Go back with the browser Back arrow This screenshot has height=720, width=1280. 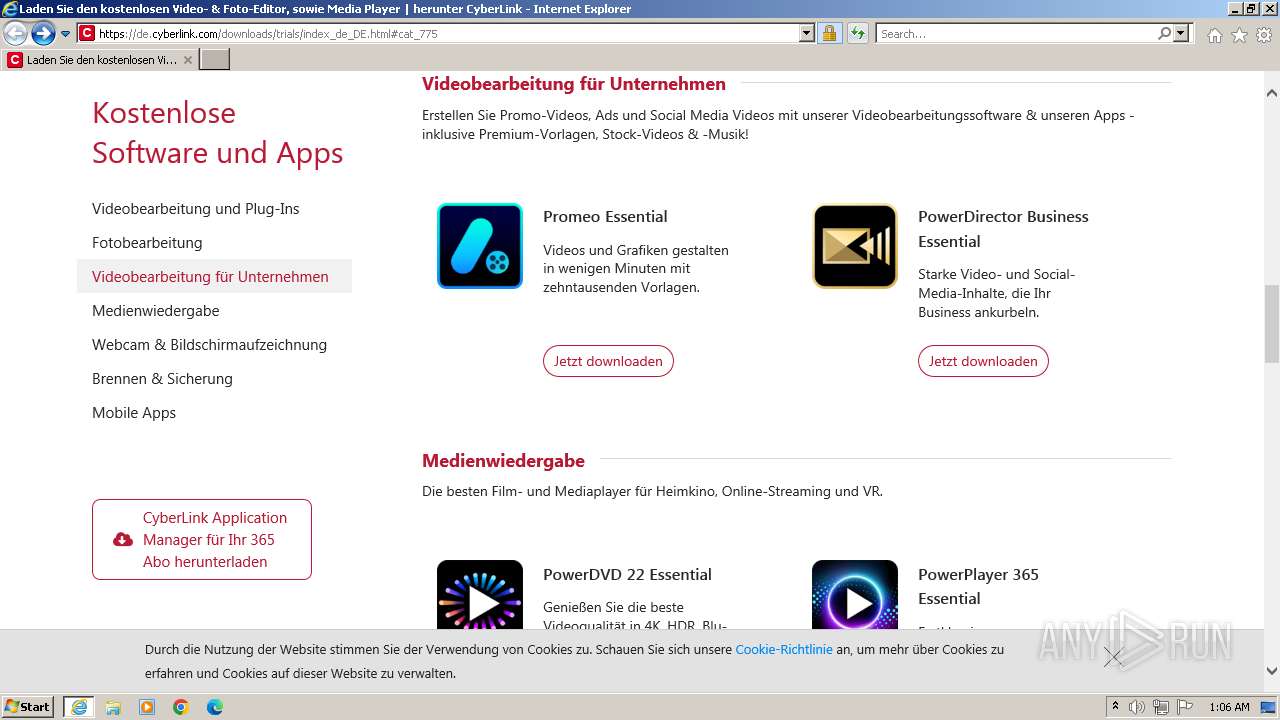click(15, 33)
